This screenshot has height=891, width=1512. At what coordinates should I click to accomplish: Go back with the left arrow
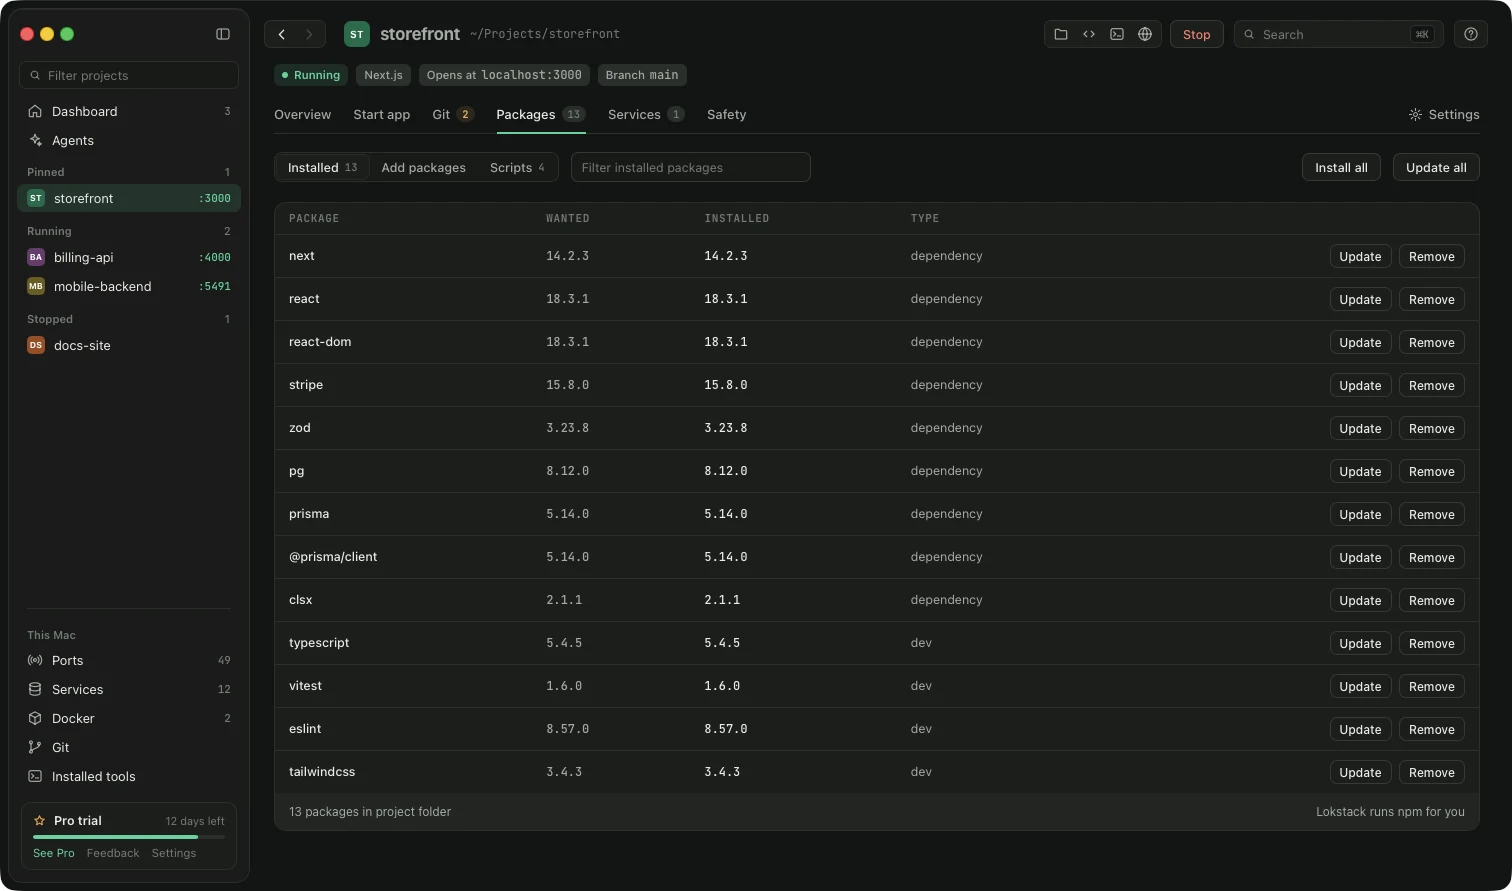282,34
